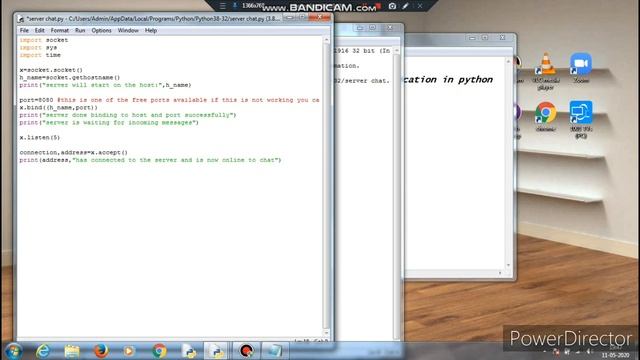Click right scroll arrow in notepad horizontal scrollbar

coord(500,273)
